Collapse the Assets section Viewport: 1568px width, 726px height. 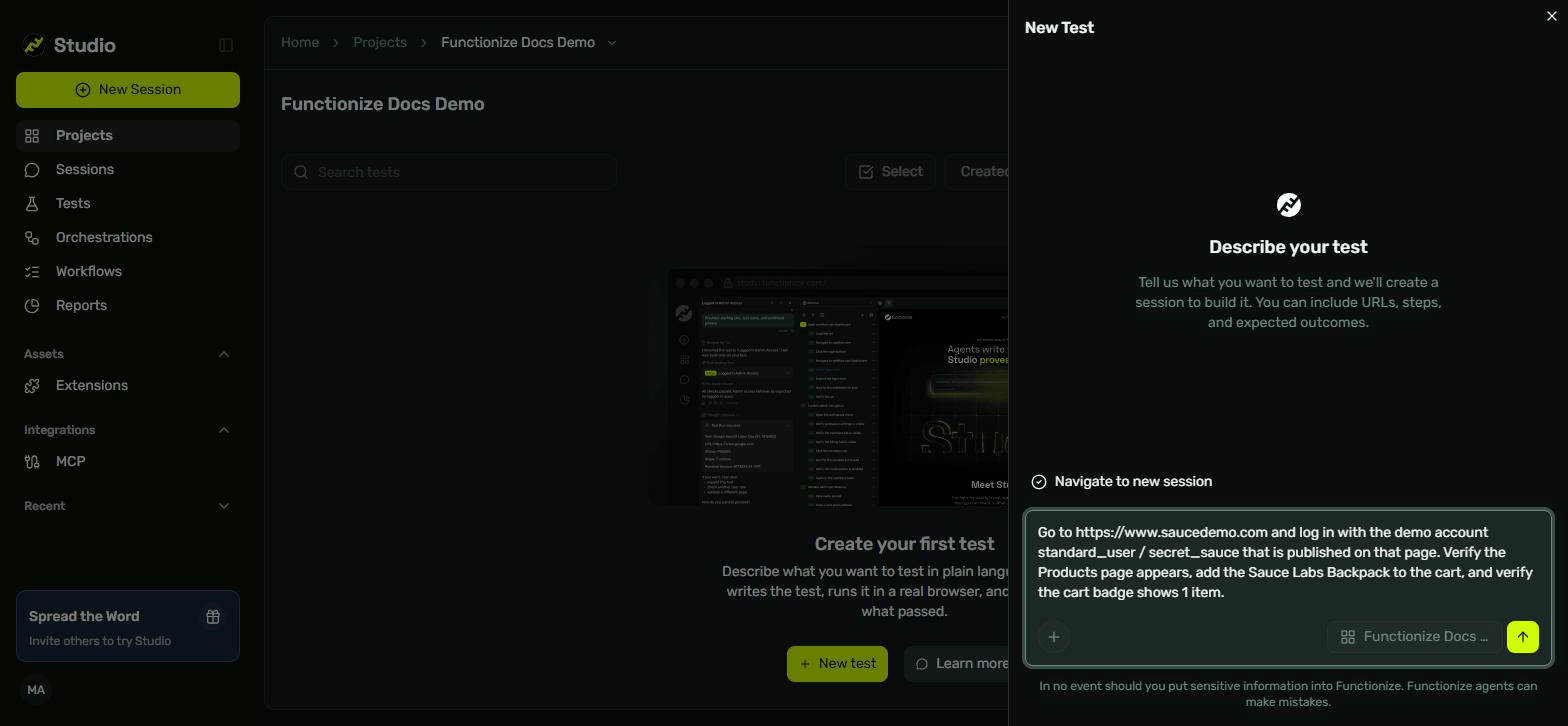tap(224, 354)
